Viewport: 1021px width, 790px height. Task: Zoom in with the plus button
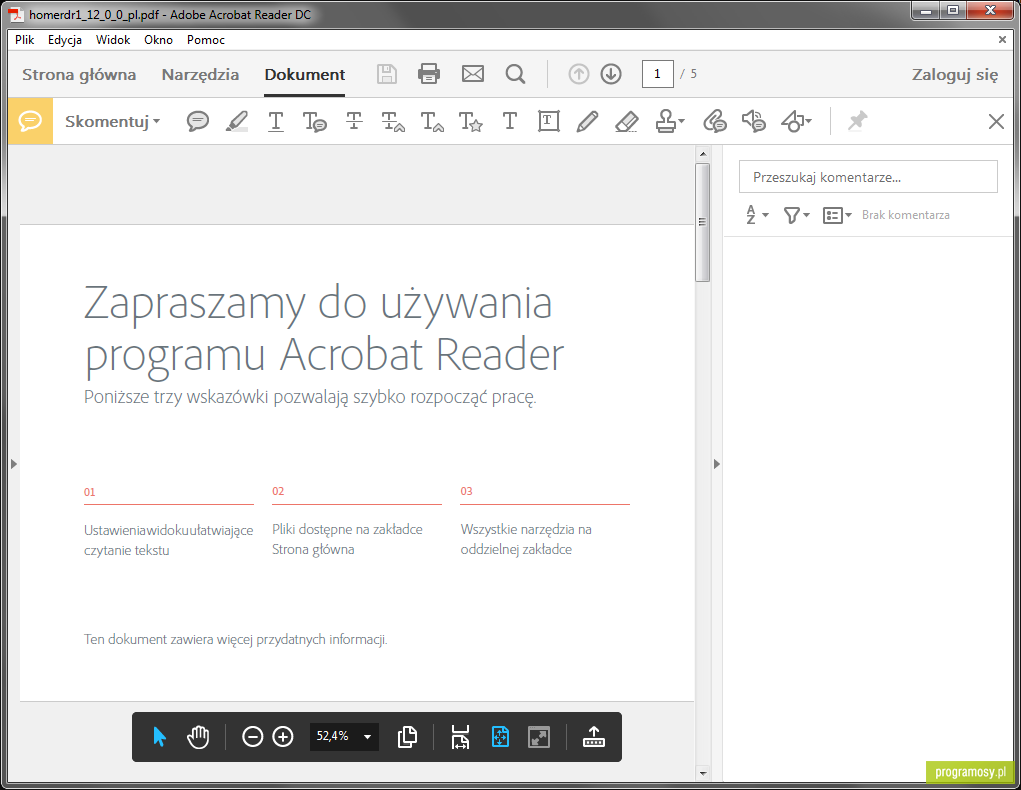point(283,737)
